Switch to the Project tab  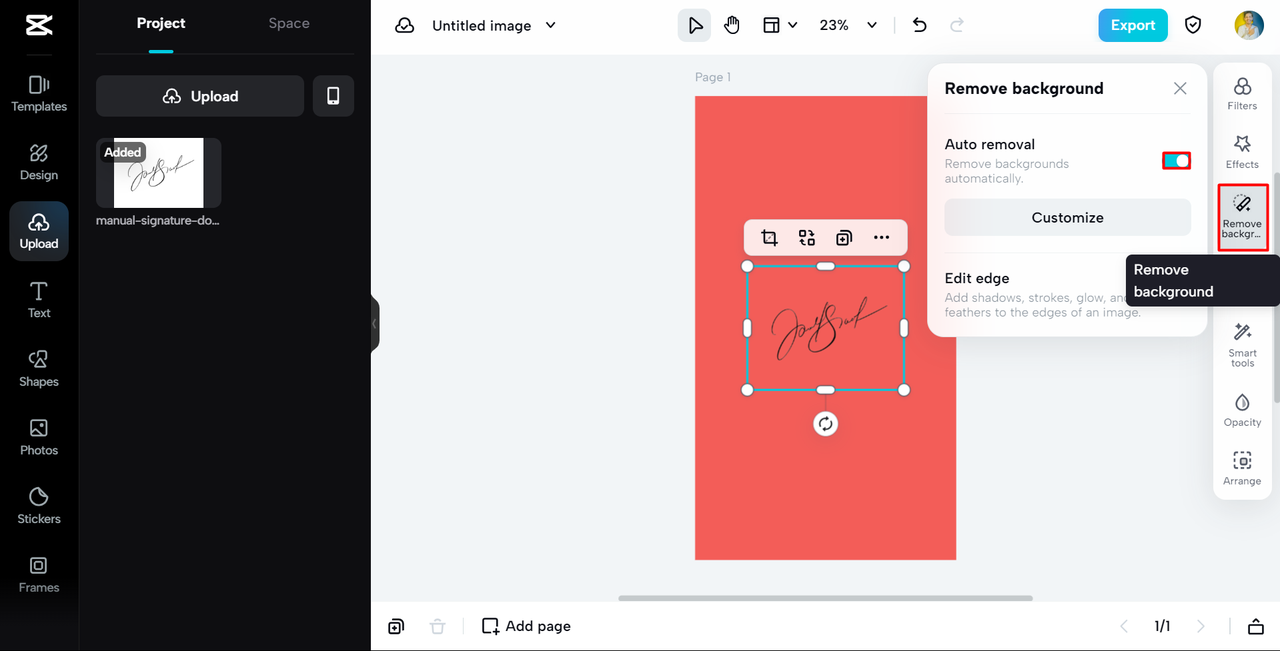161,23
